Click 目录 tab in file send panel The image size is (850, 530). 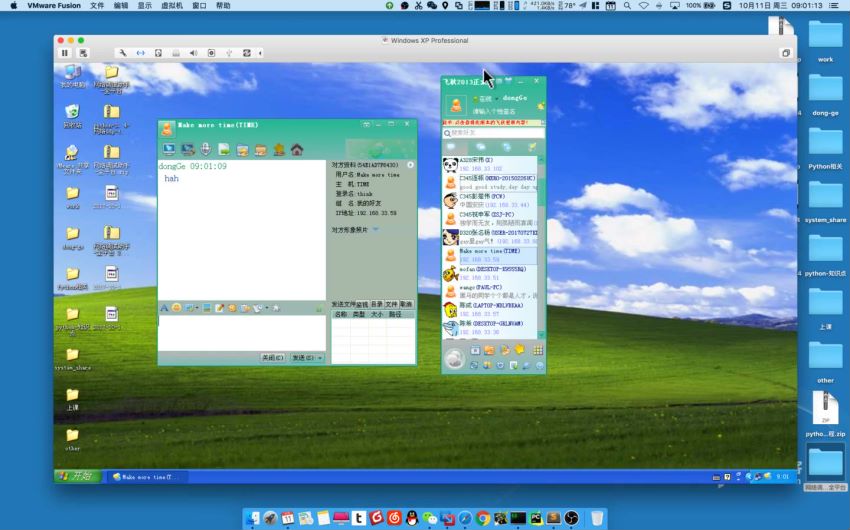click(x=377, y=304)
